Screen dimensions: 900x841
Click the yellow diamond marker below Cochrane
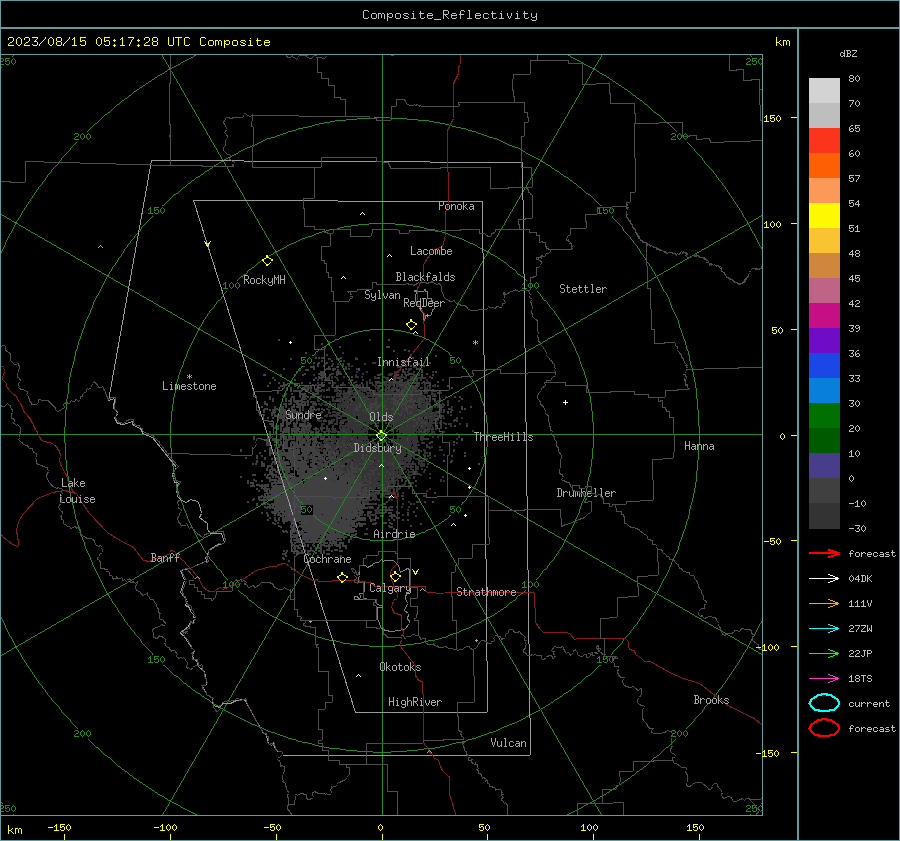pyautogui.click(x=342, y=577)
